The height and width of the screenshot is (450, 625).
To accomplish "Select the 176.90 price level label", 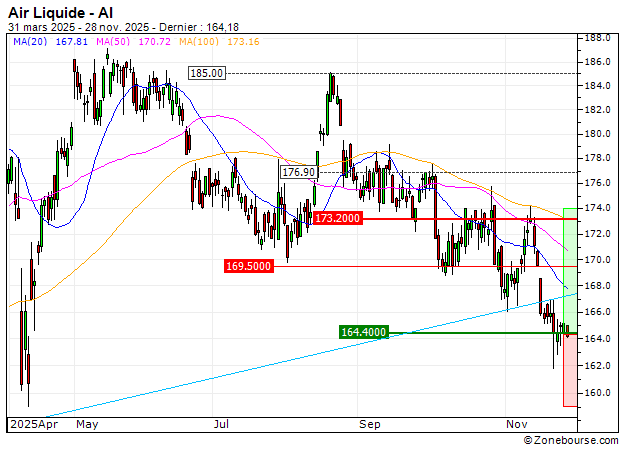I will coord(298,172).
